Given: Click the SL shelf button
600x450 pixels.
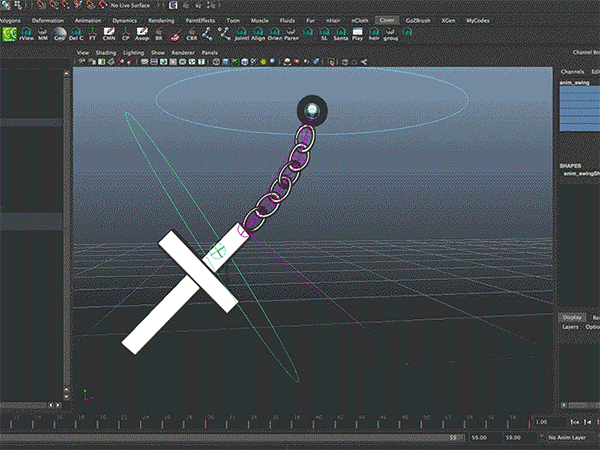Looking at the screenshot, I should [x=324, y=34].
